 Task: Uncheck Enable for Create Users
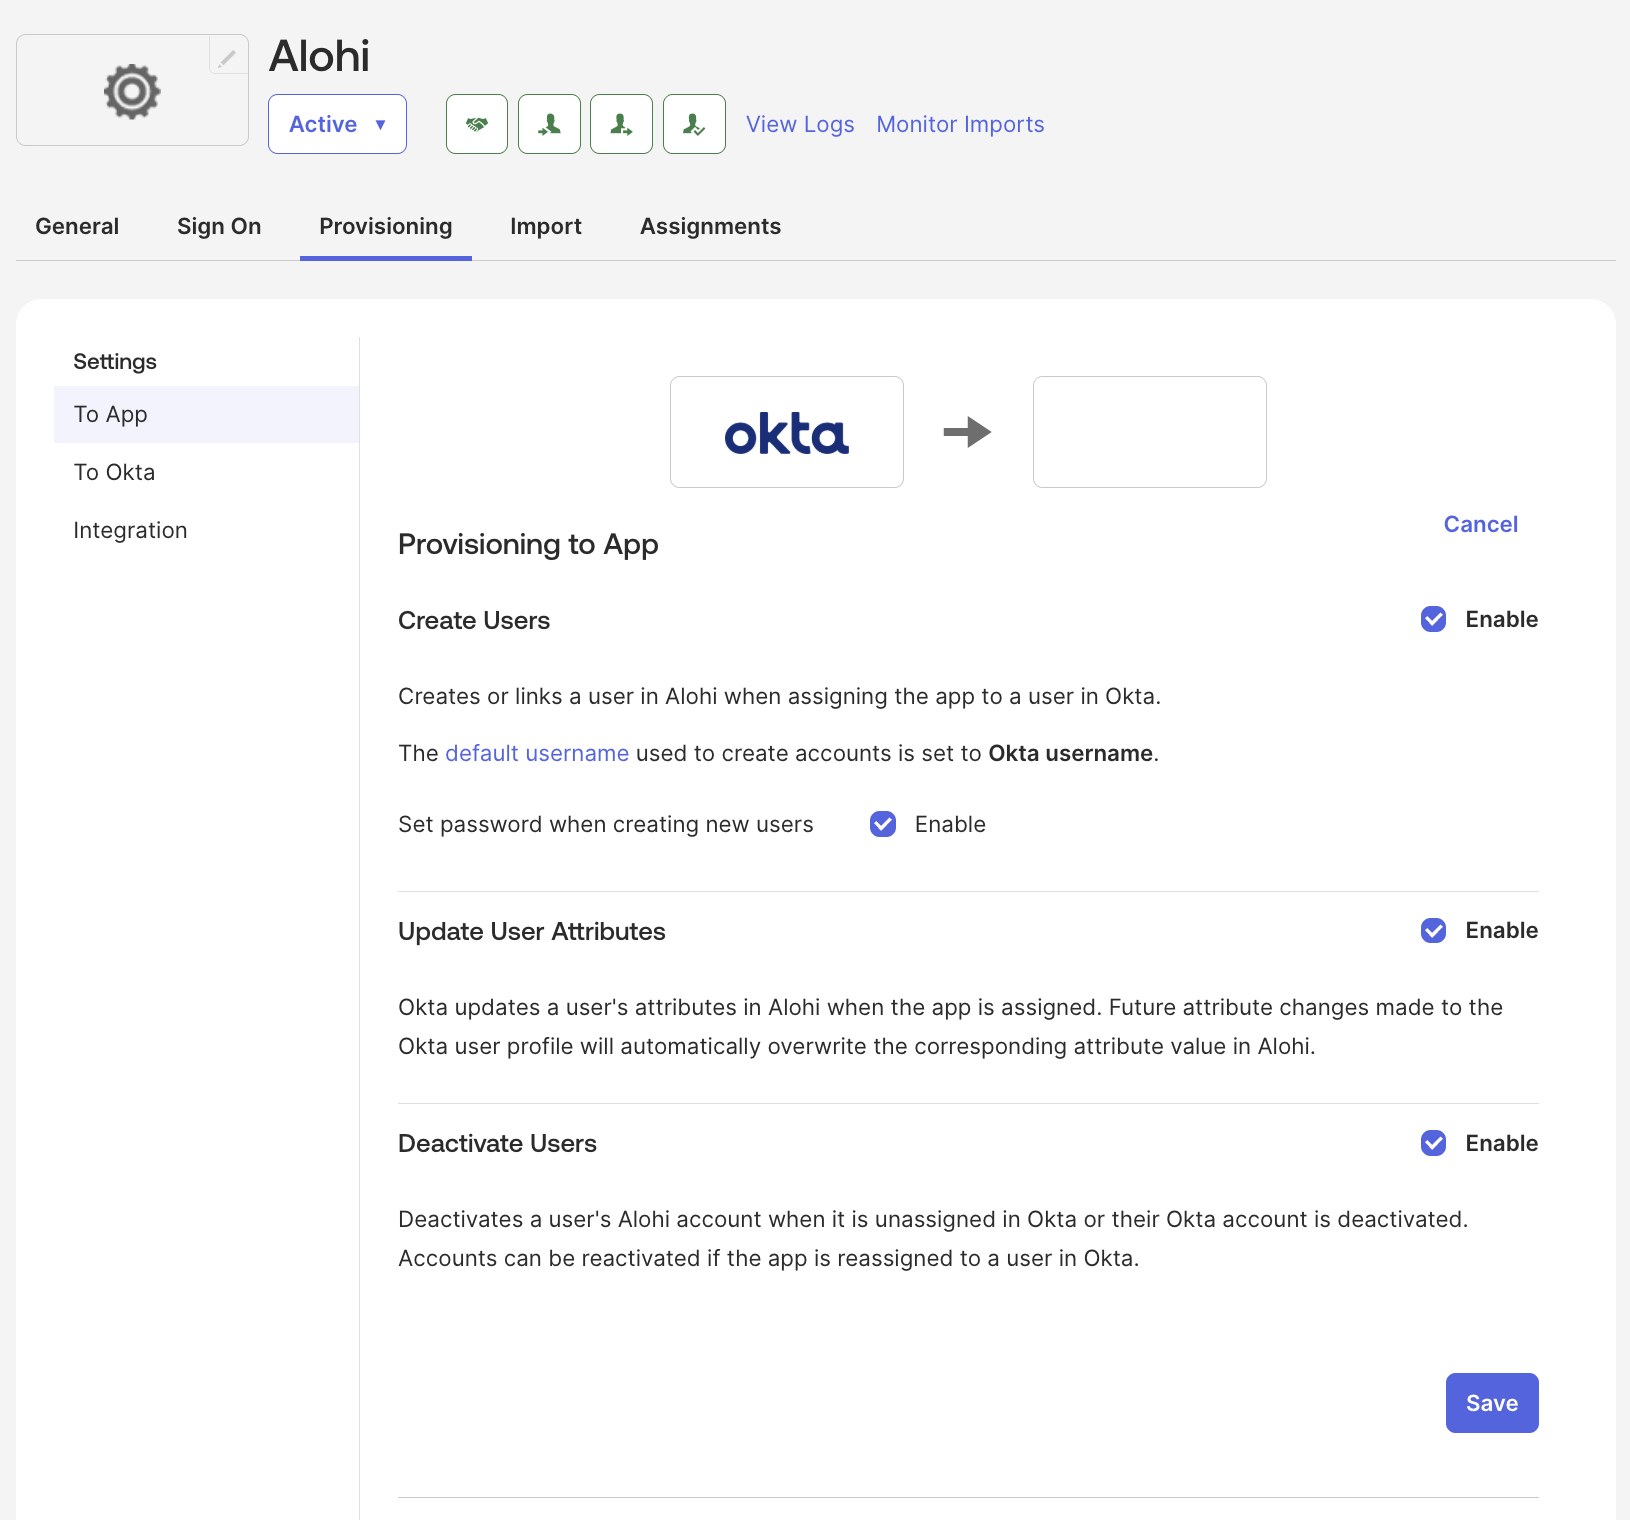tap(1433, 619)
